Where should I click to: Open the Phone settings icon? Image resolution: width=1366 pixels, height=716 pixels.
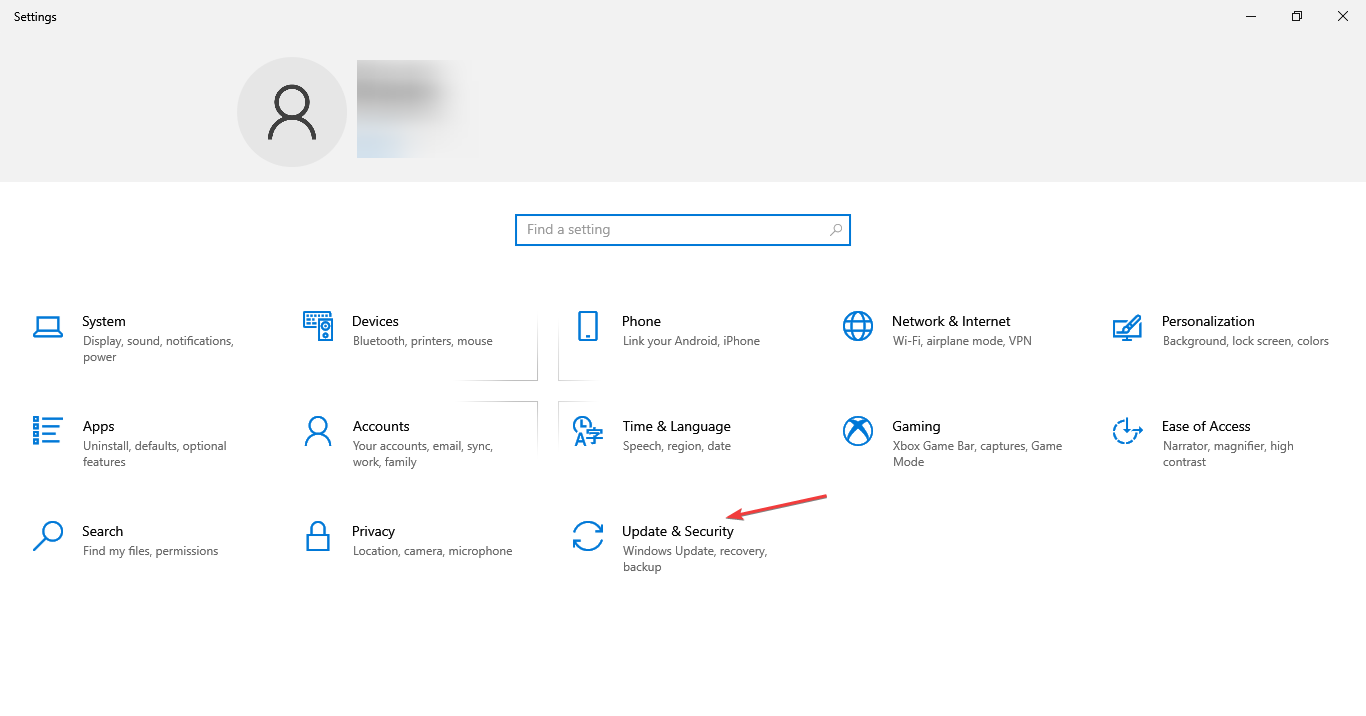588,326
